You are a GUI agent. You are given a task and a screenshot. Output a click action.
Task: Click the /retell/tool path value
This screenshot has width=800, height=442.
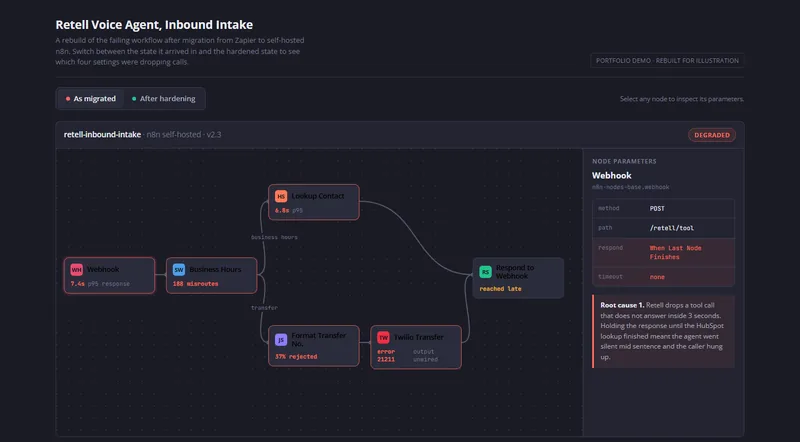(671, 228)
